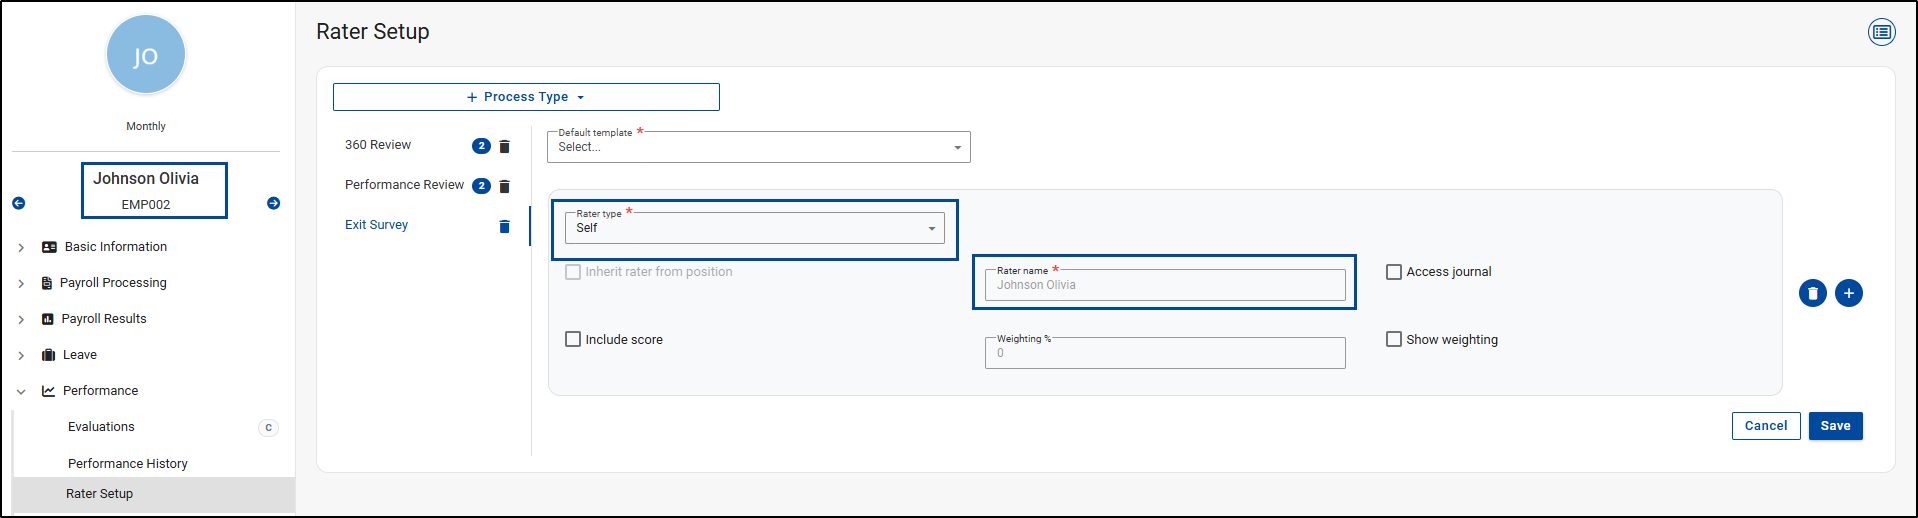This screenshot has height=518, width=1918.
Task: Delete the Performance Review process type
Action: tap(504, 186)
